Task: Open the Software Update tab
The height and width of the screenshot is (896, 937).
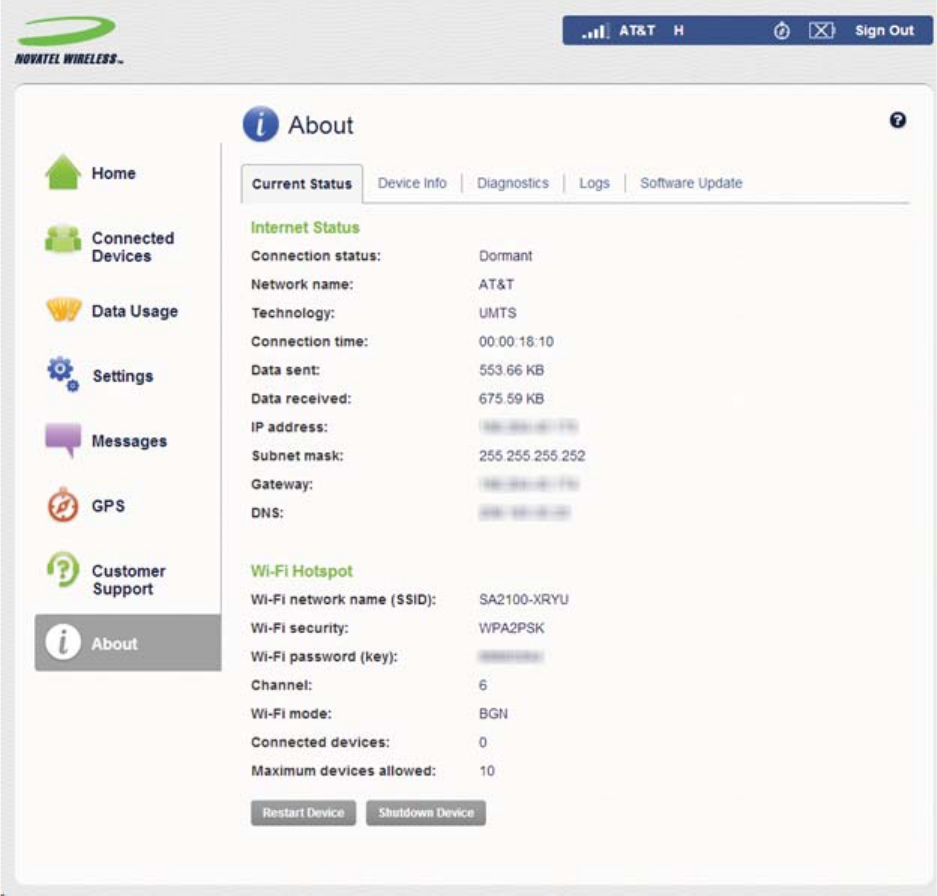Action: click(x=691, y=183)
